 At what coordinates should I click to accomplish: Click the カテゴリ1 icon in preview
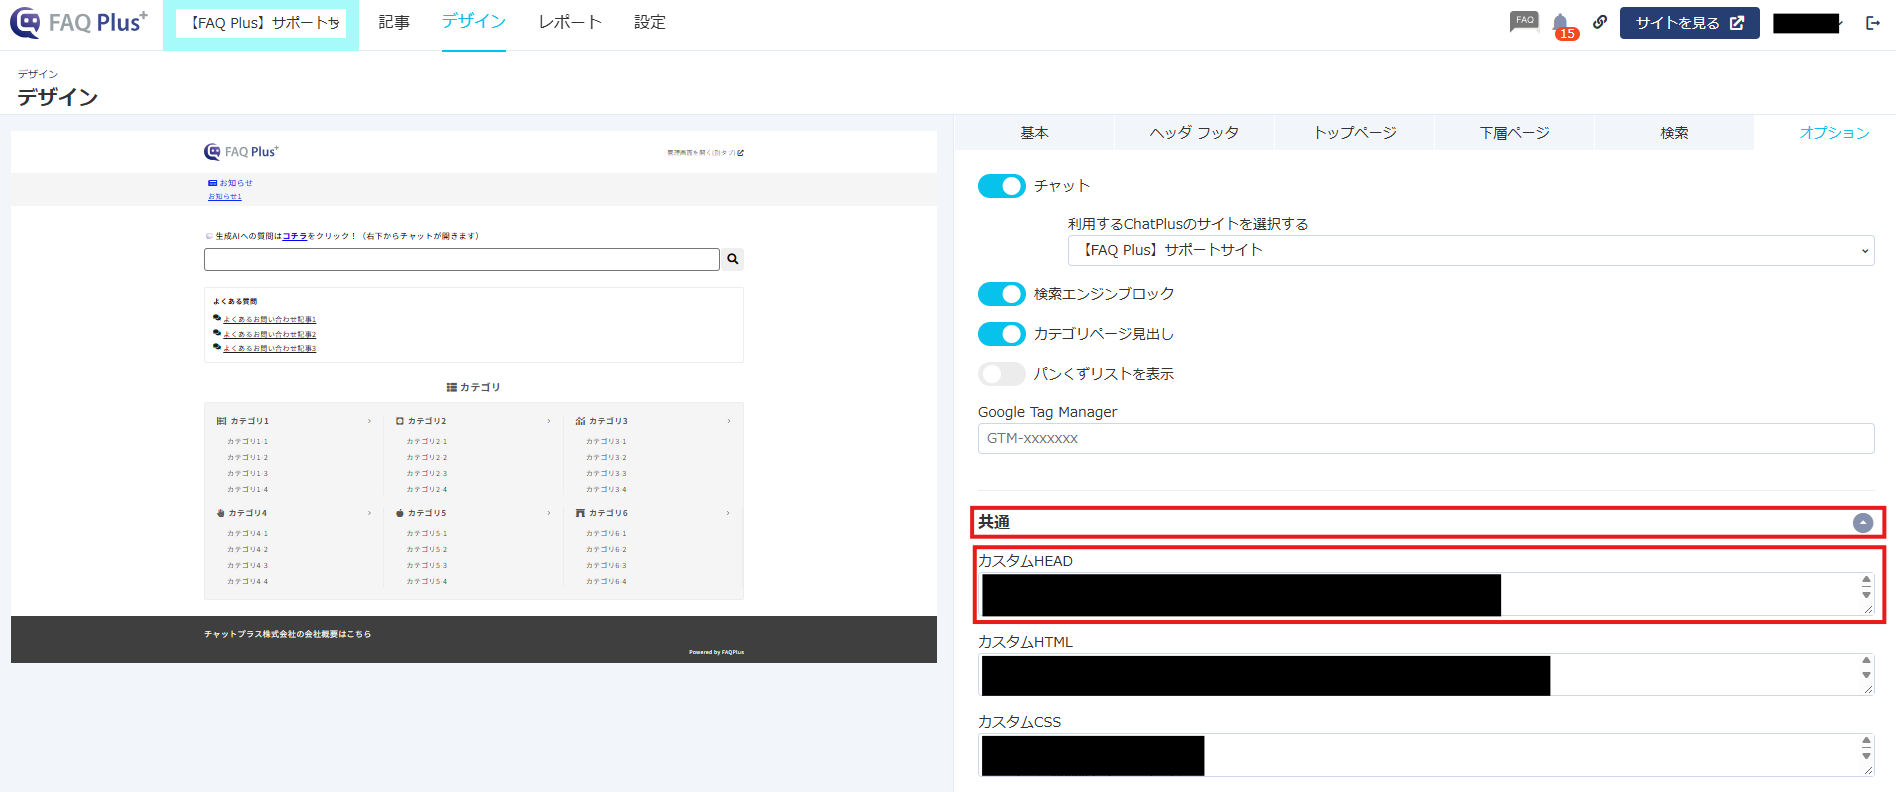[221, 421]
